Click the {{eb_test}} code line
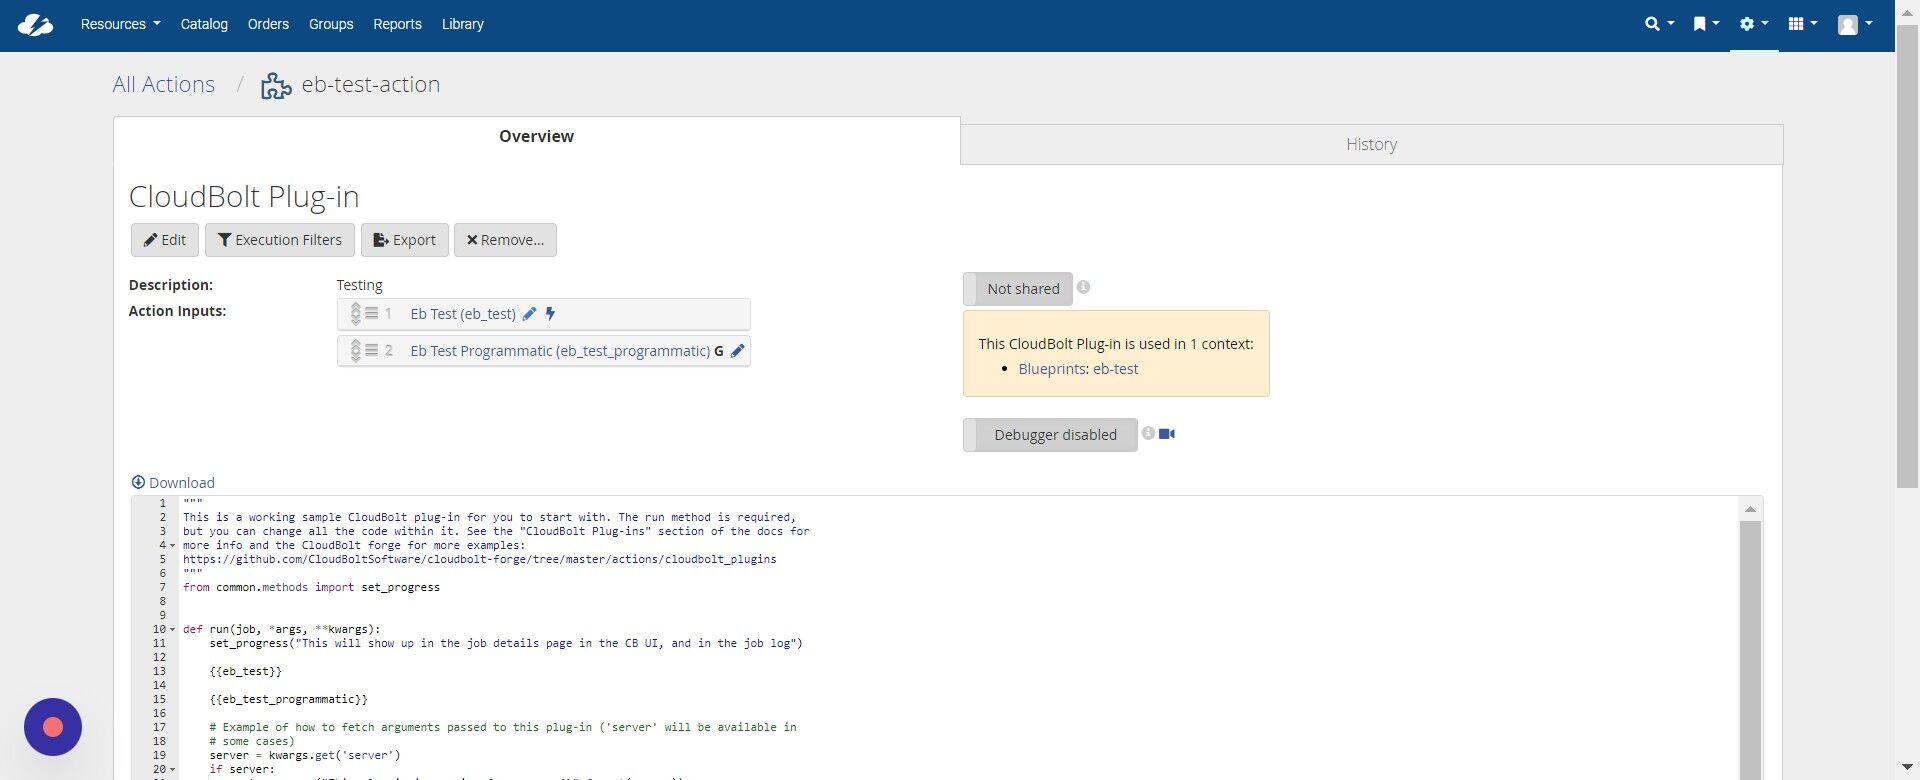Screen dimensions: 1920x780 click(x=245, y=672)
